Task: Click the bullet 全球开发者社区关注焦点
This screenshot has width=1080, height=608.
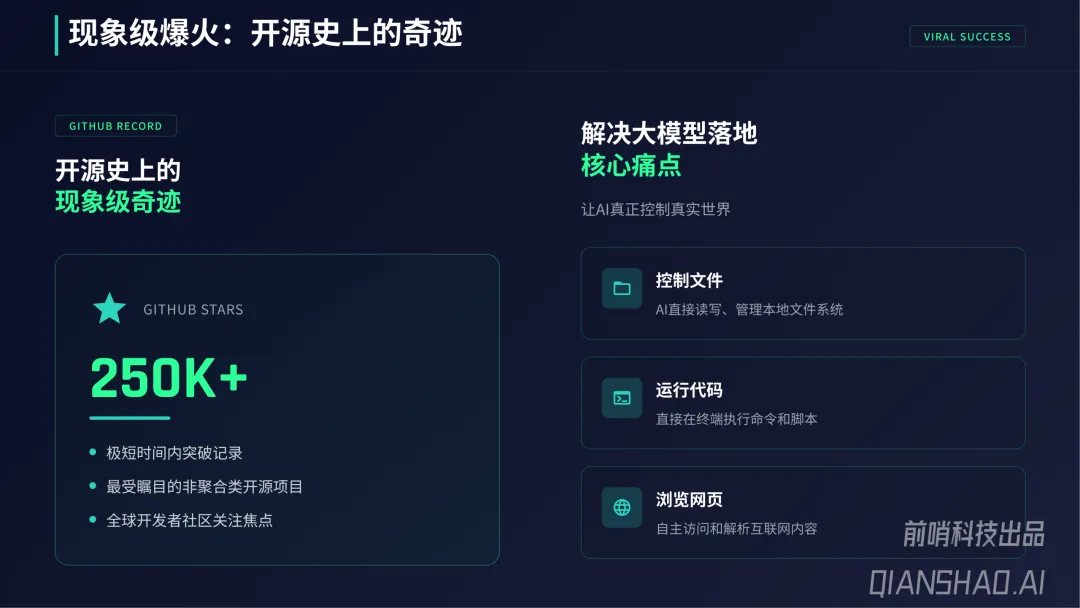Action: click(x=189, y=520)
